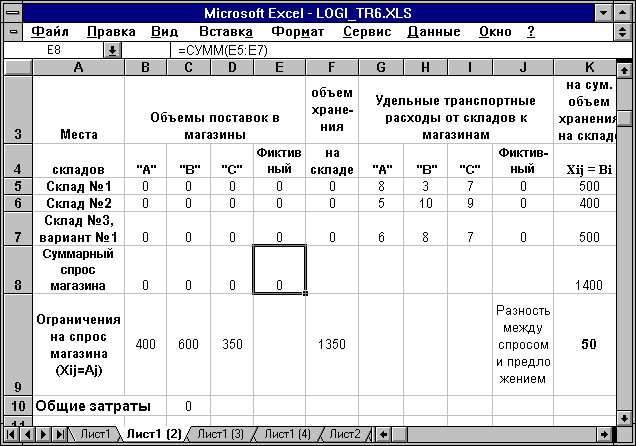Open the Вид menu

tap(164, 32)
